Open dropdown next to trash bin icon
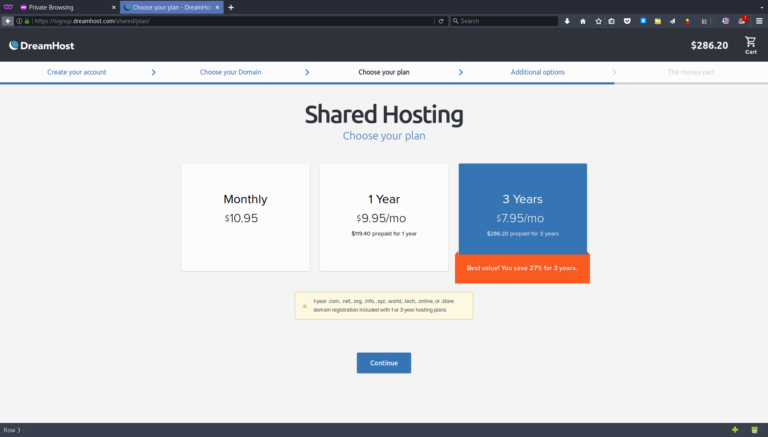The image size is (768, 437). (x=763, y=430)
